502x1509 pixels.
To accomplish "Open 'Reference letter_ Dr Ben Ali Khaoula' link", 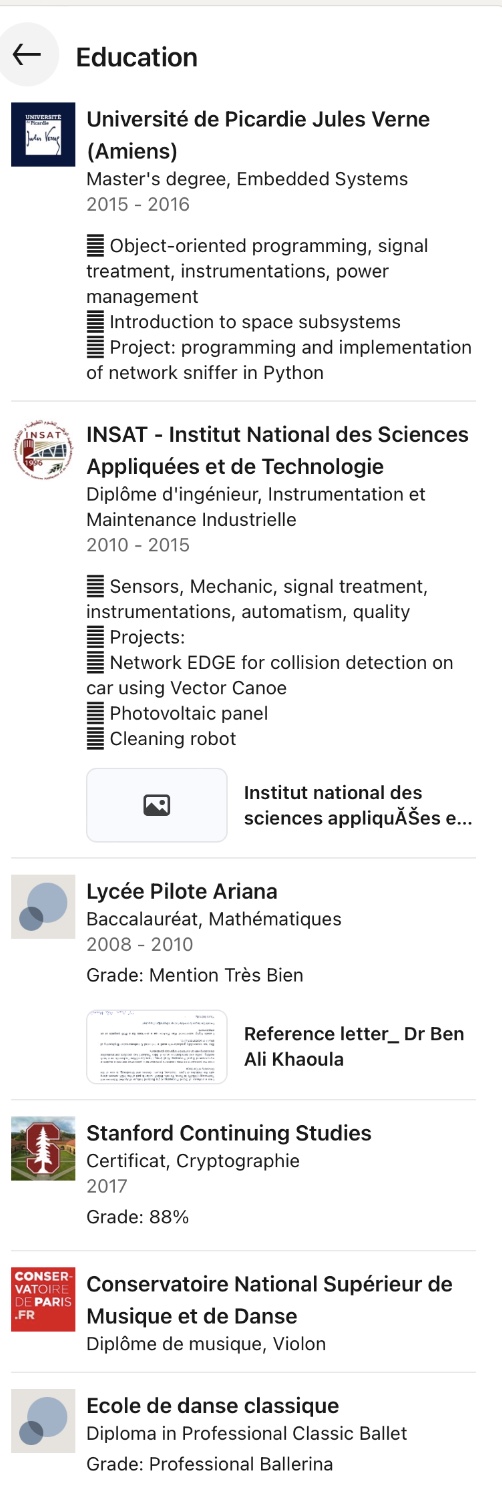I will 354,1046.
